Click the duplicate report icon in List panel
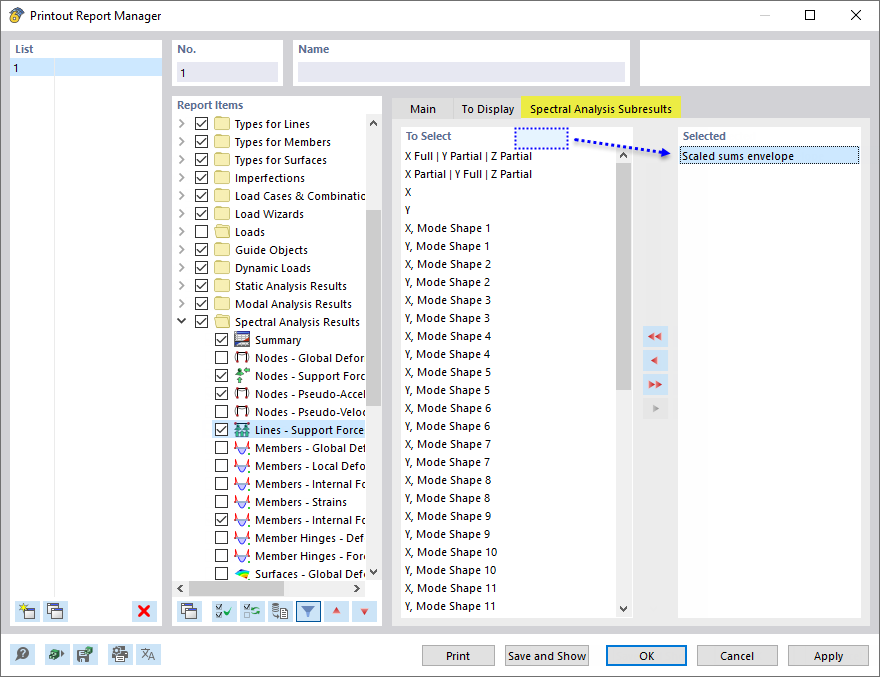 pos(55,611)
